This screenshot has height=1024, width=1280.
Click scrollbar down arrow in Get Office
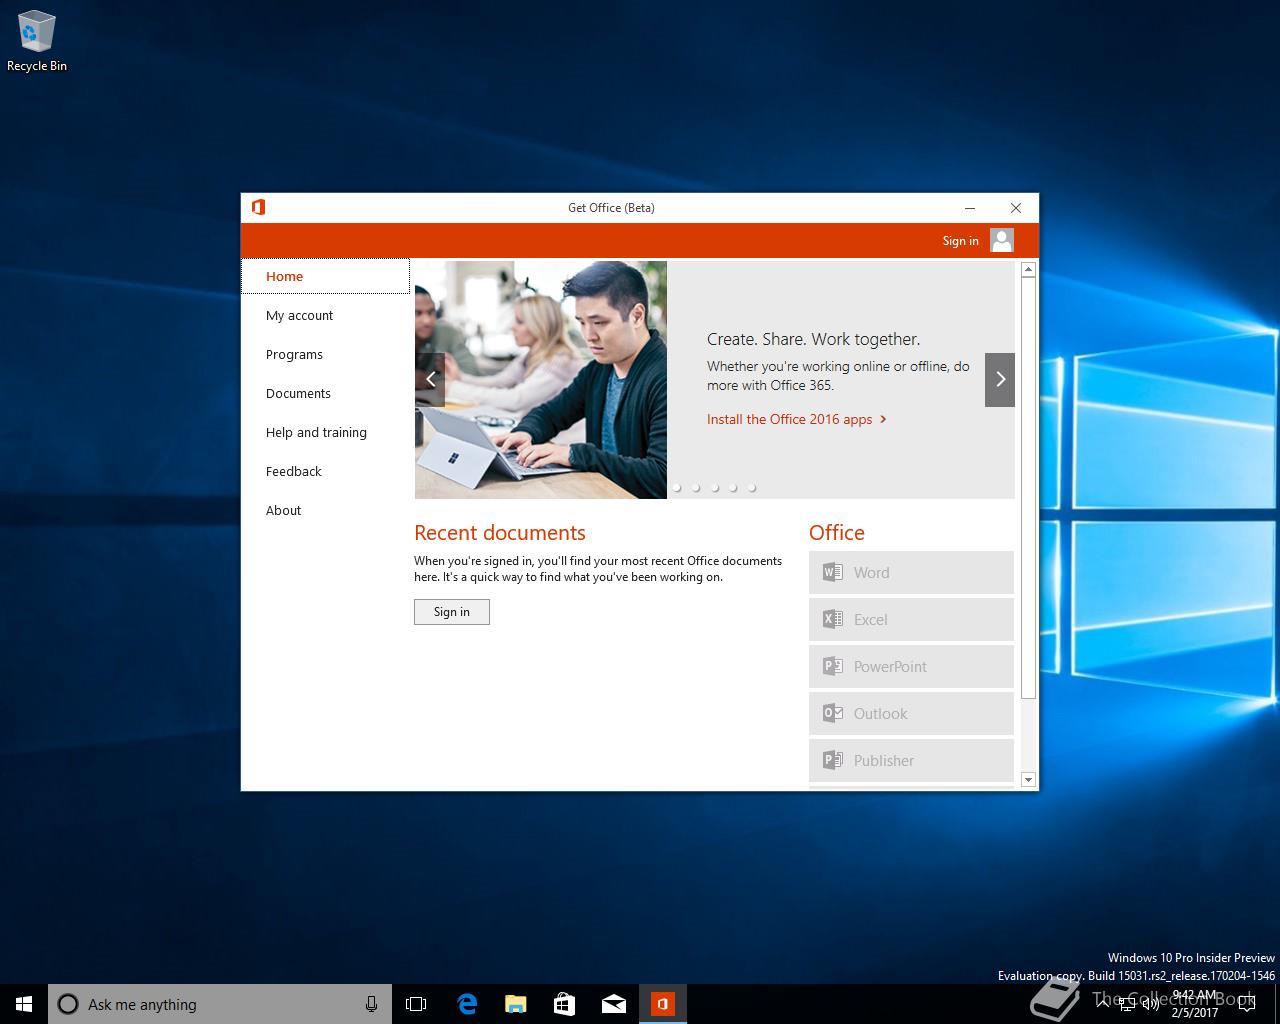click(x=1028, y=779)
